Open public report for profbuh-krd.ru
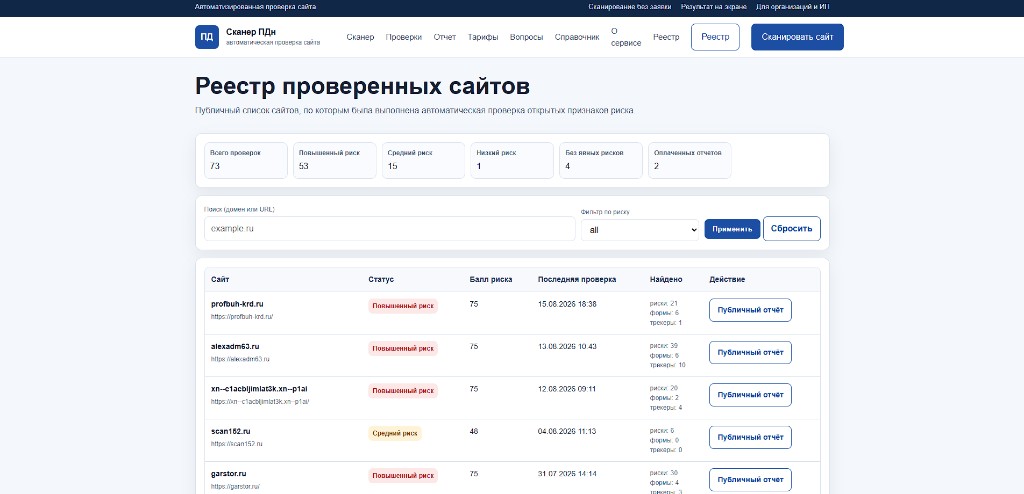Viewport: 1024px width, 494px height. tap(750, 310)
